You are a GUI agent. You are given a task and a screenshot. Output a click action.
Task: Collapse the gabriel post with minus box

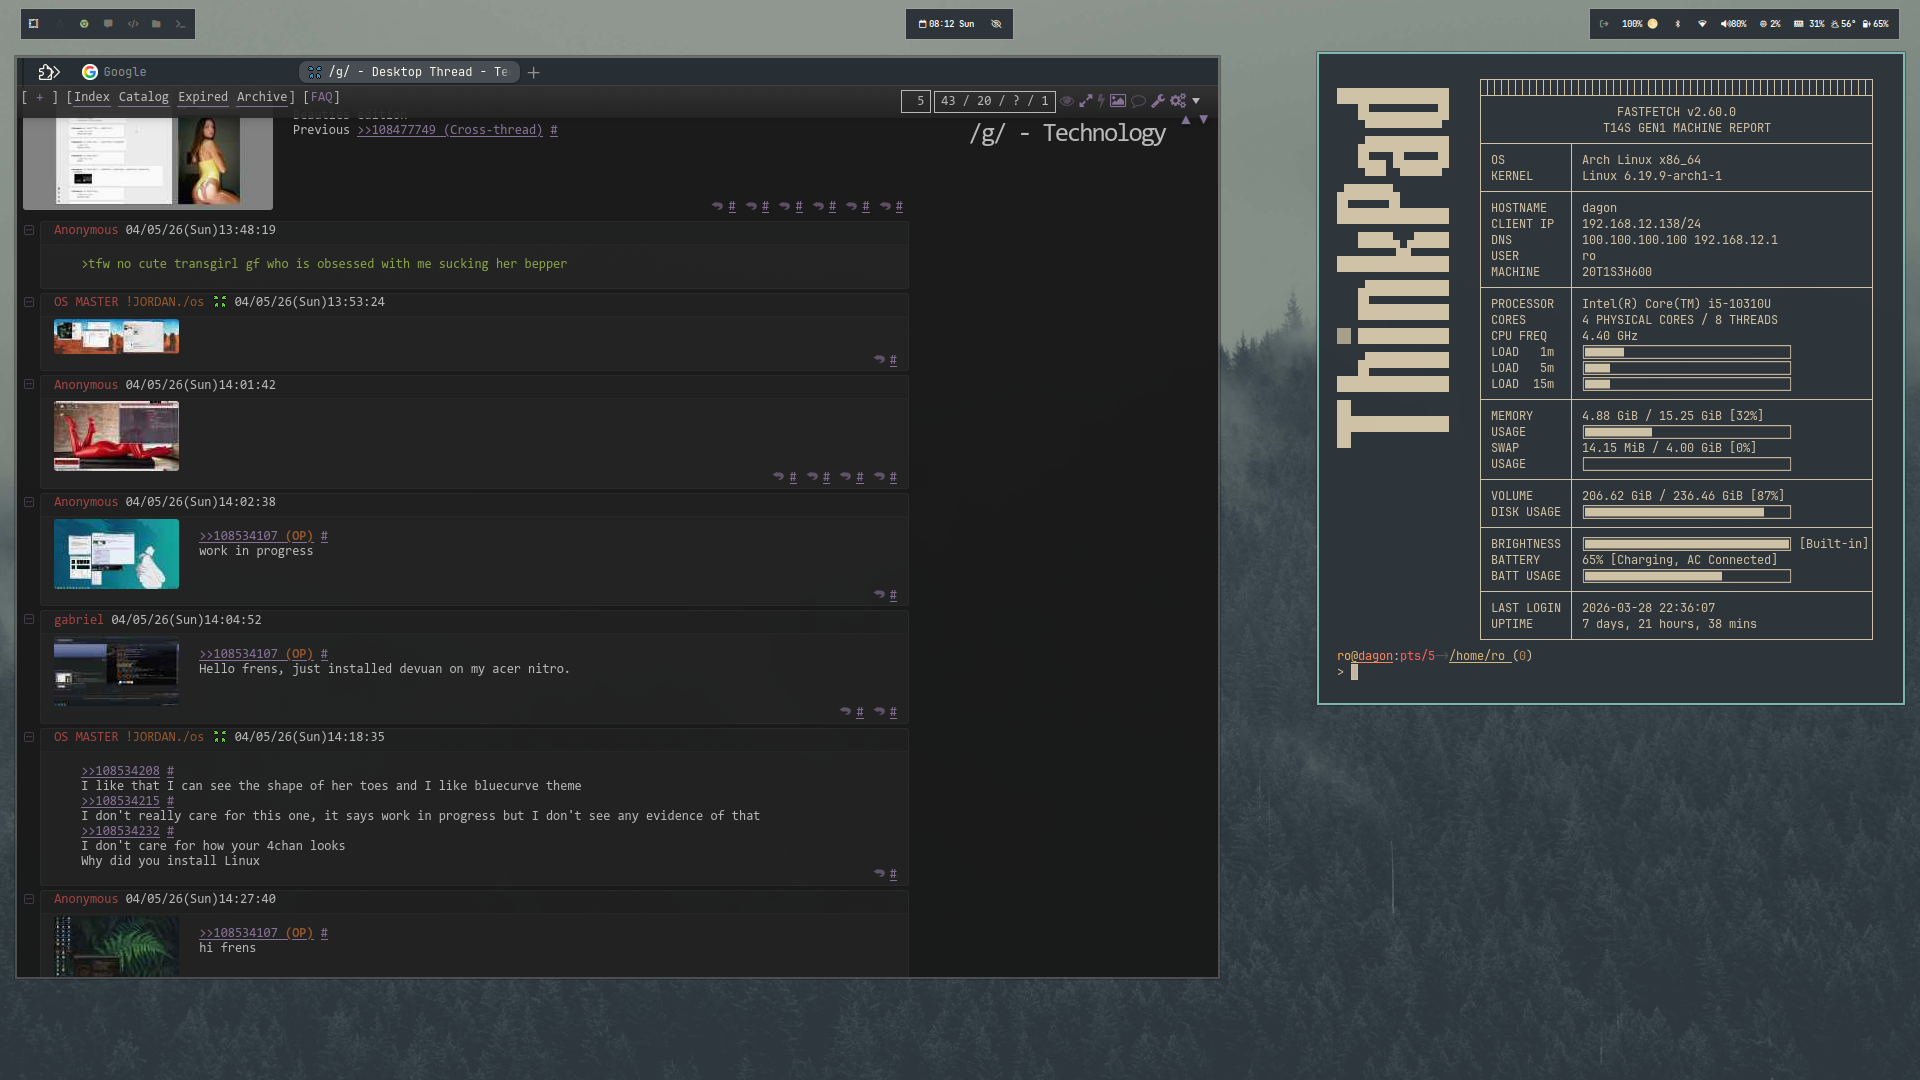(29, 620)
